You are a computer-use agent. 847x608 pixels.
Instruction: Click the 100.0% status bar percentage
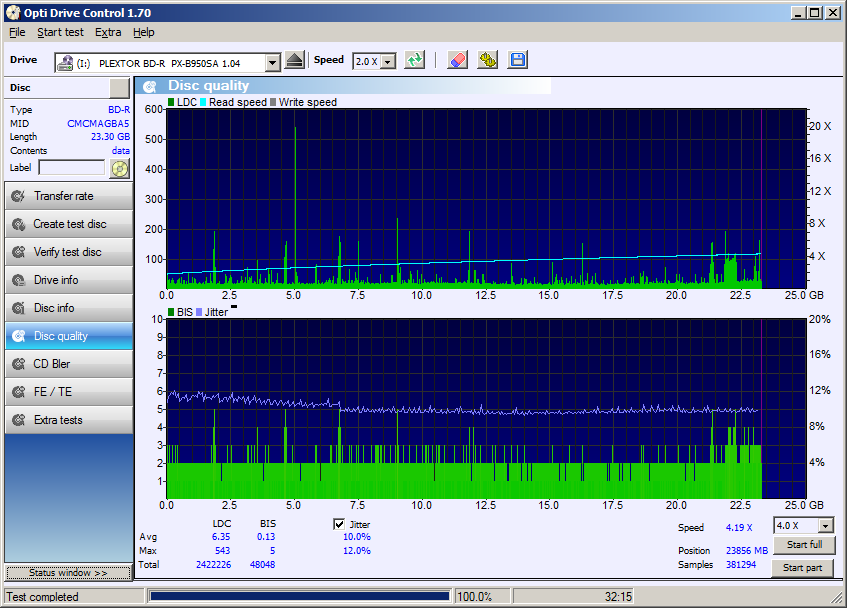474,597
